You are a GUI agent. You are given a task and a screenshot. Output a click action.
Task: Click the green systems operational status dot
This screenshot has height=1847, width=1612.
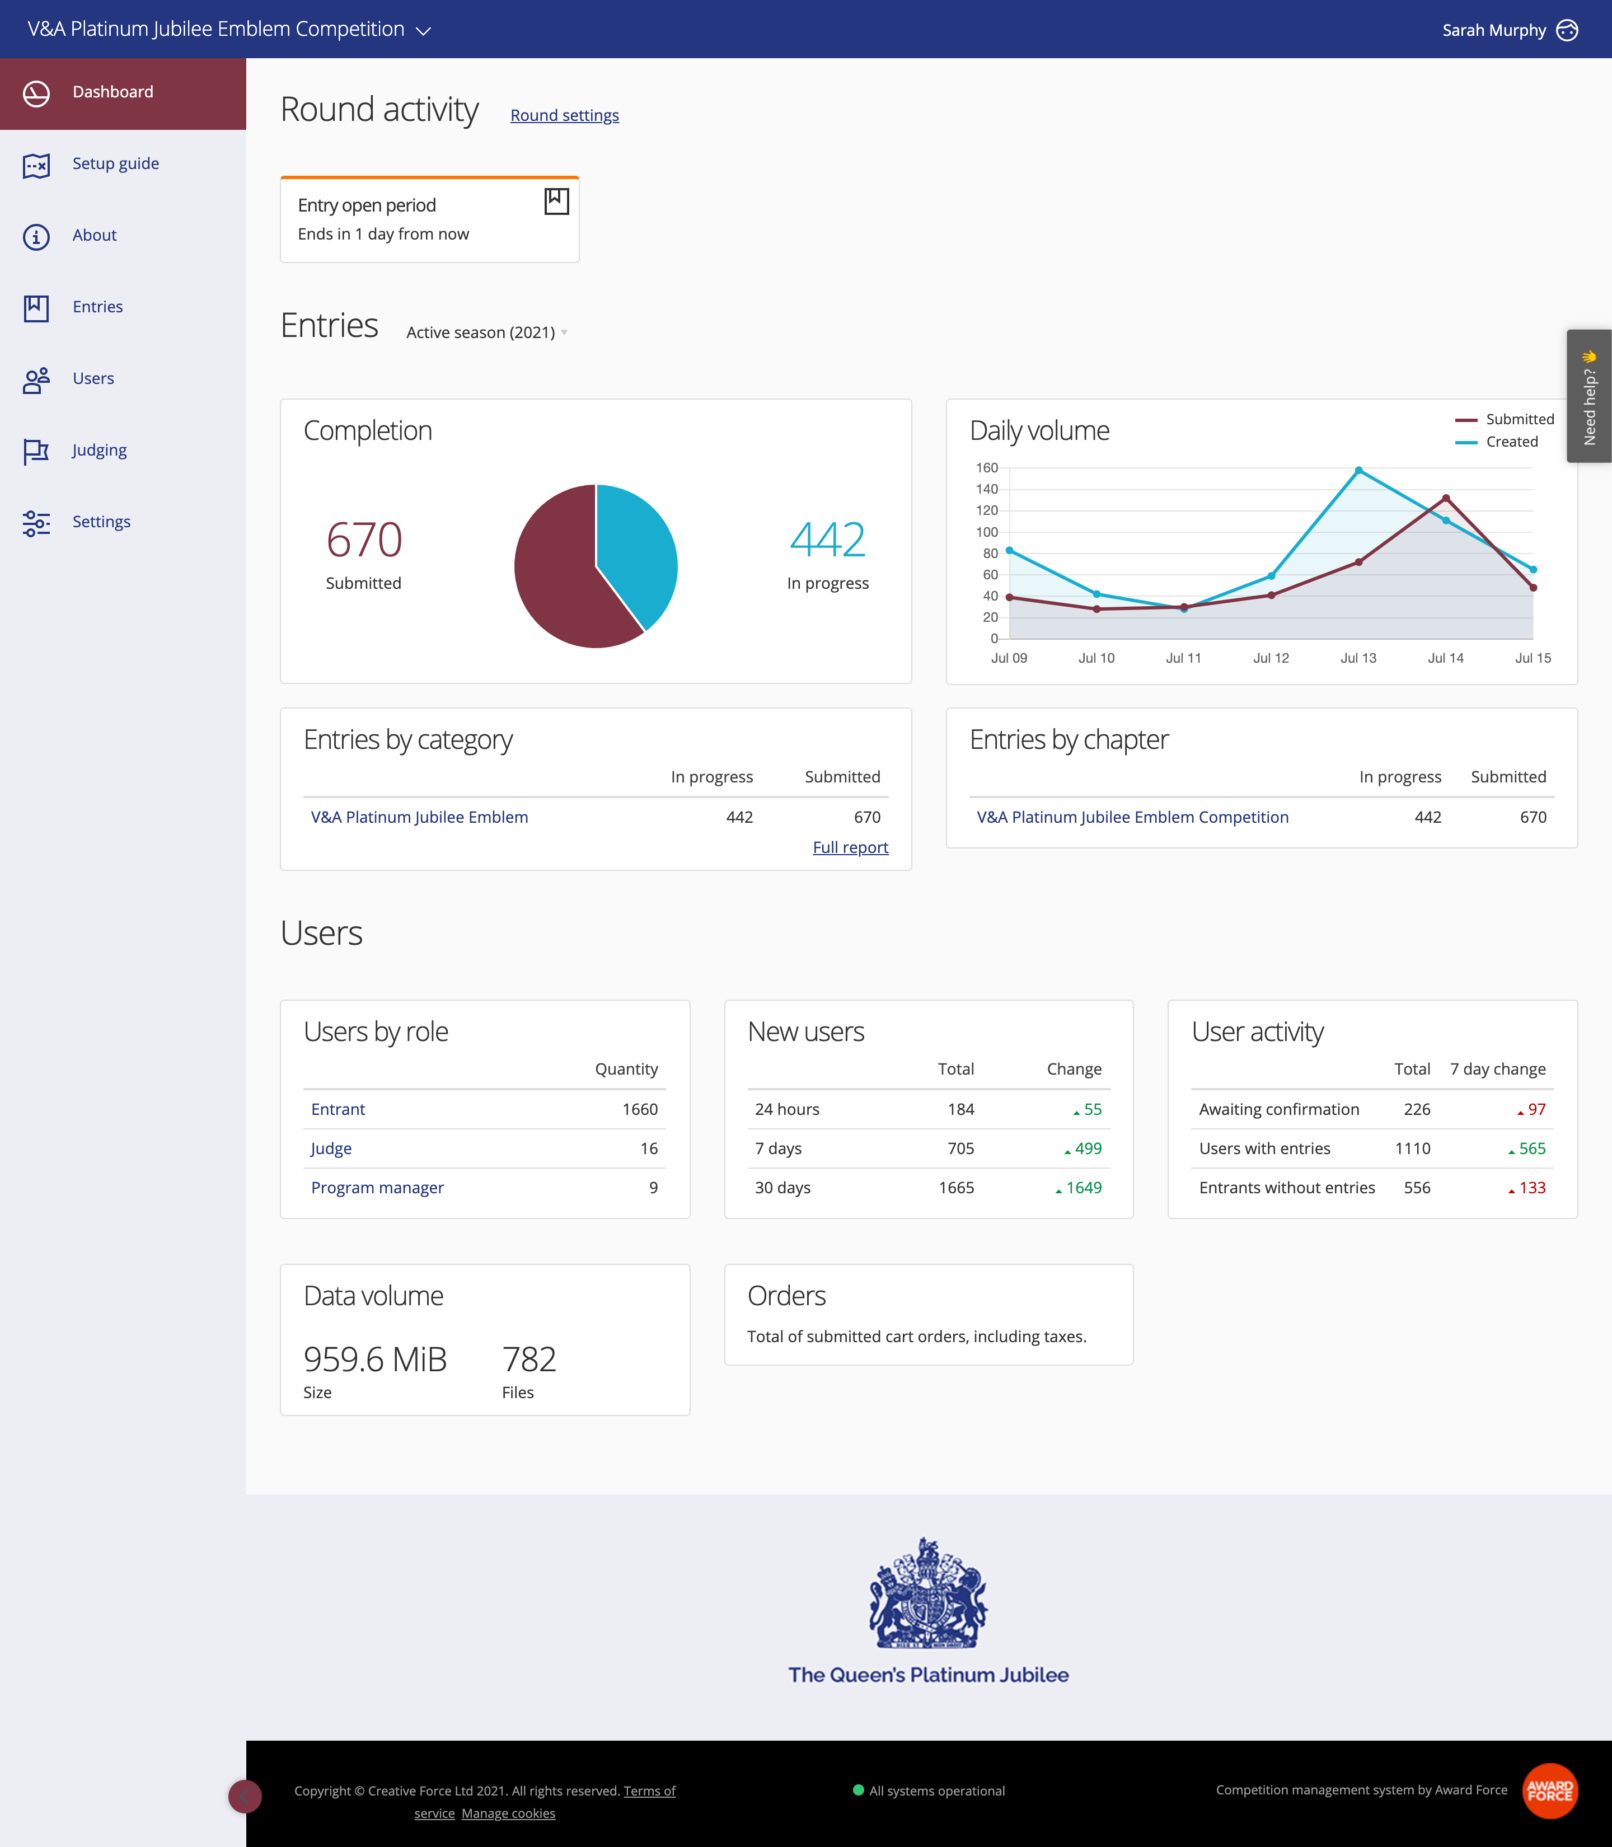pos(858,1790)
